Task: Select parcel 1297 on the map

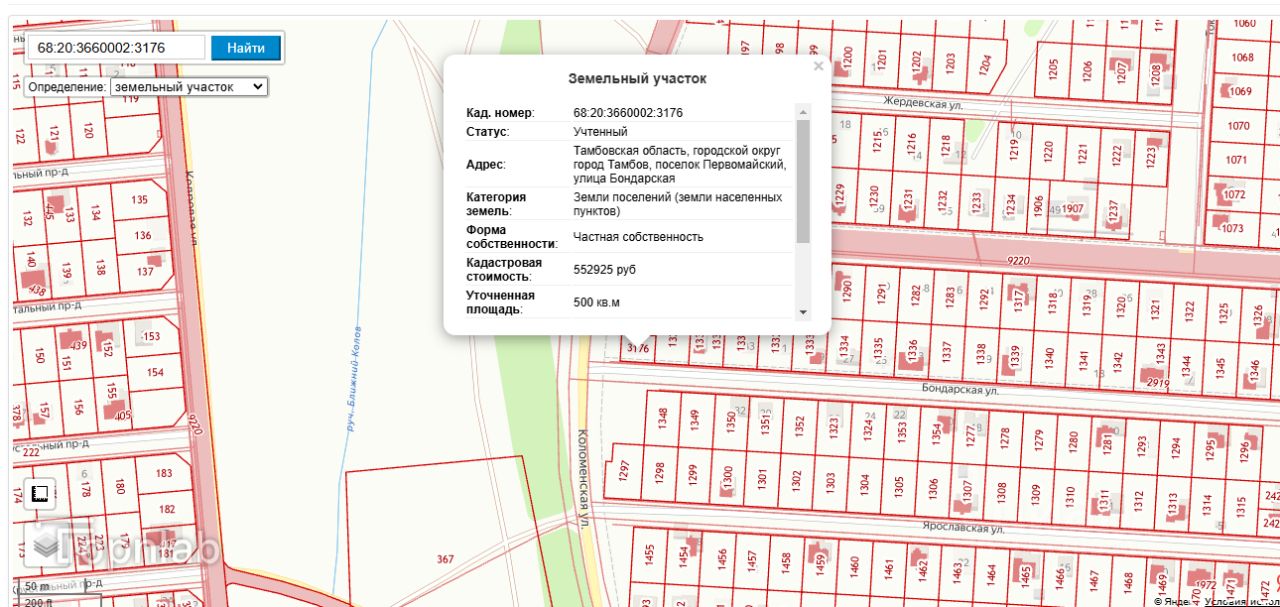Action: tap(624, 472)
